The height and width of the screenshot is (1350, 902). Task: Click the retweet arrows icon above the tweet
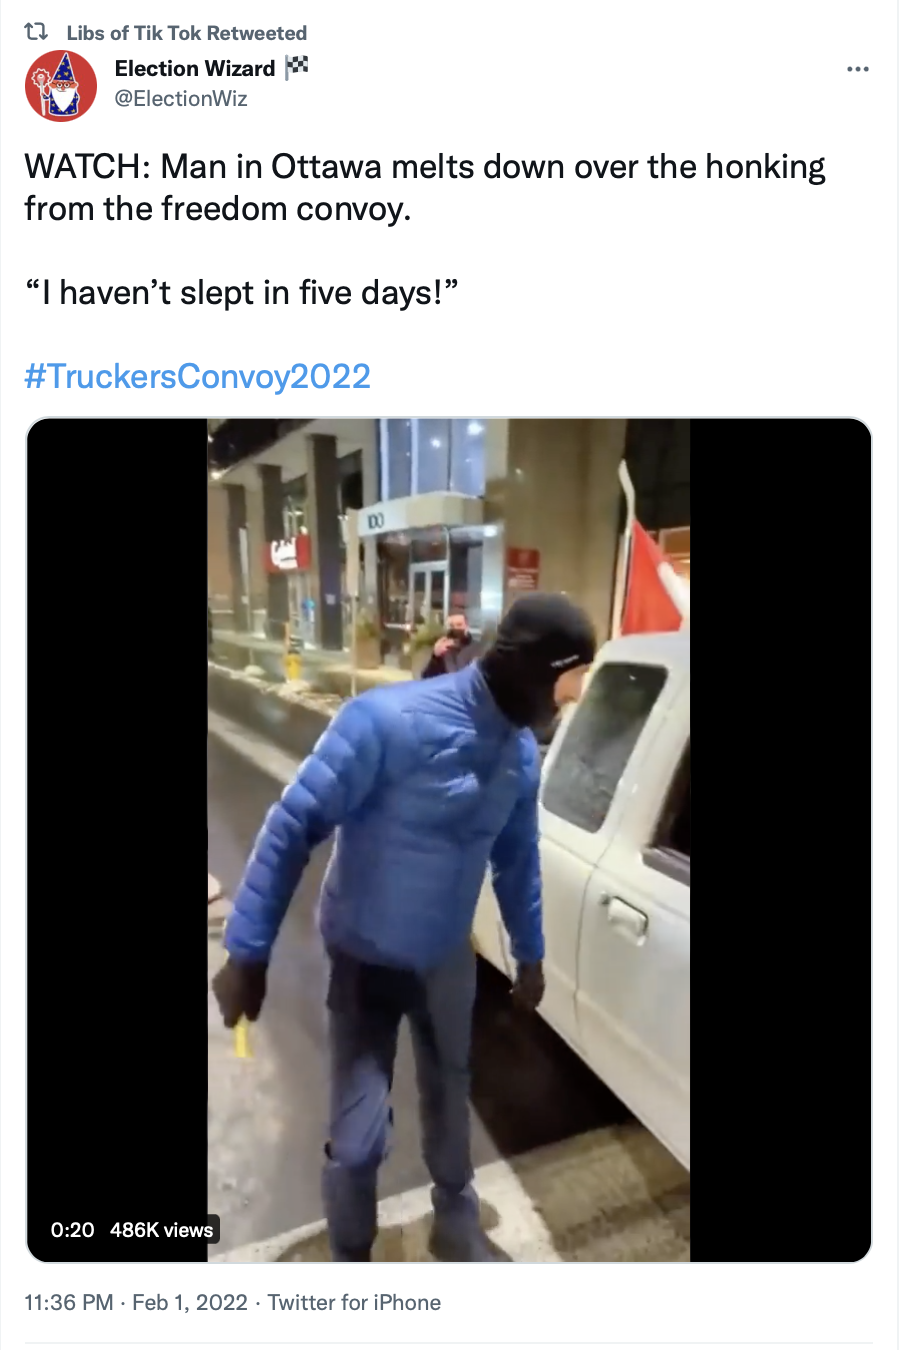36,32
